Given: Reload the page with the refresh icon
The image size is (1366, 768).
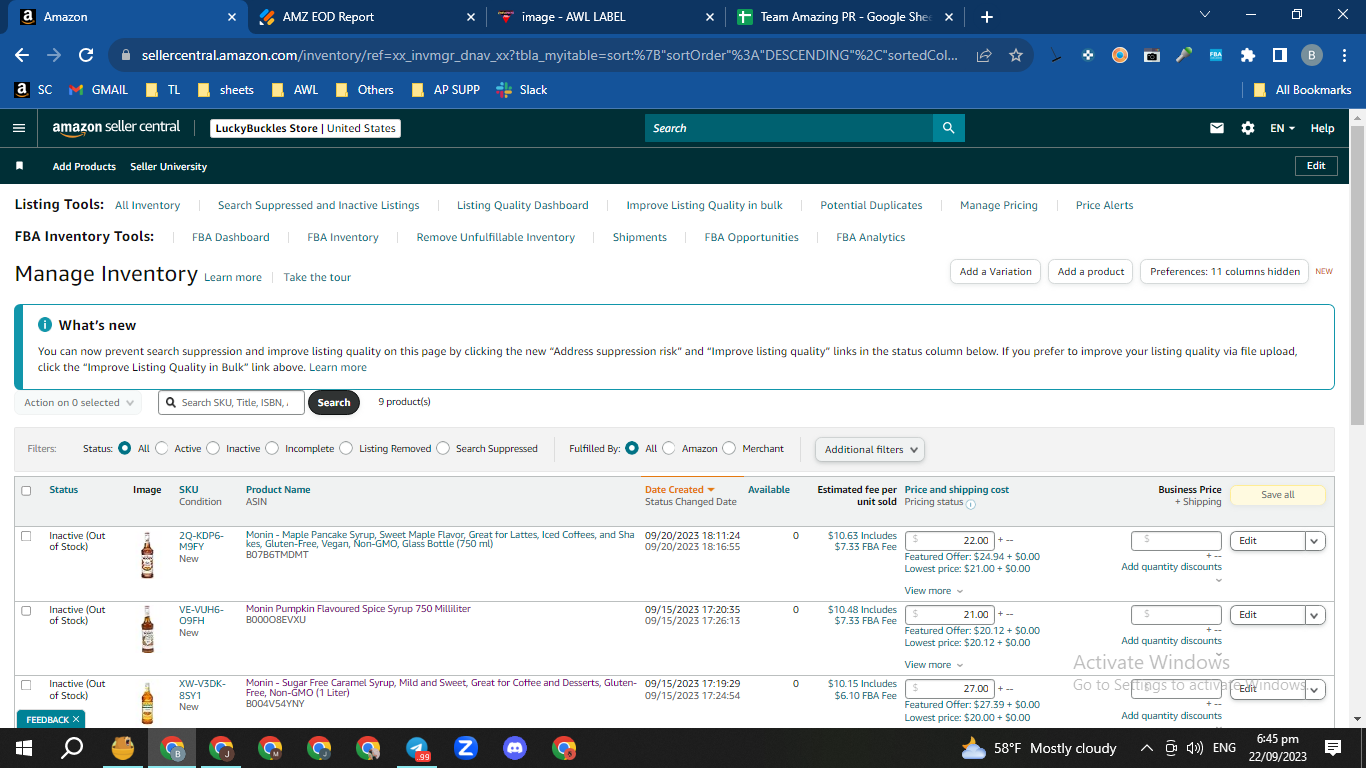Looking at the screenshot, I should (x=86, y=55).
